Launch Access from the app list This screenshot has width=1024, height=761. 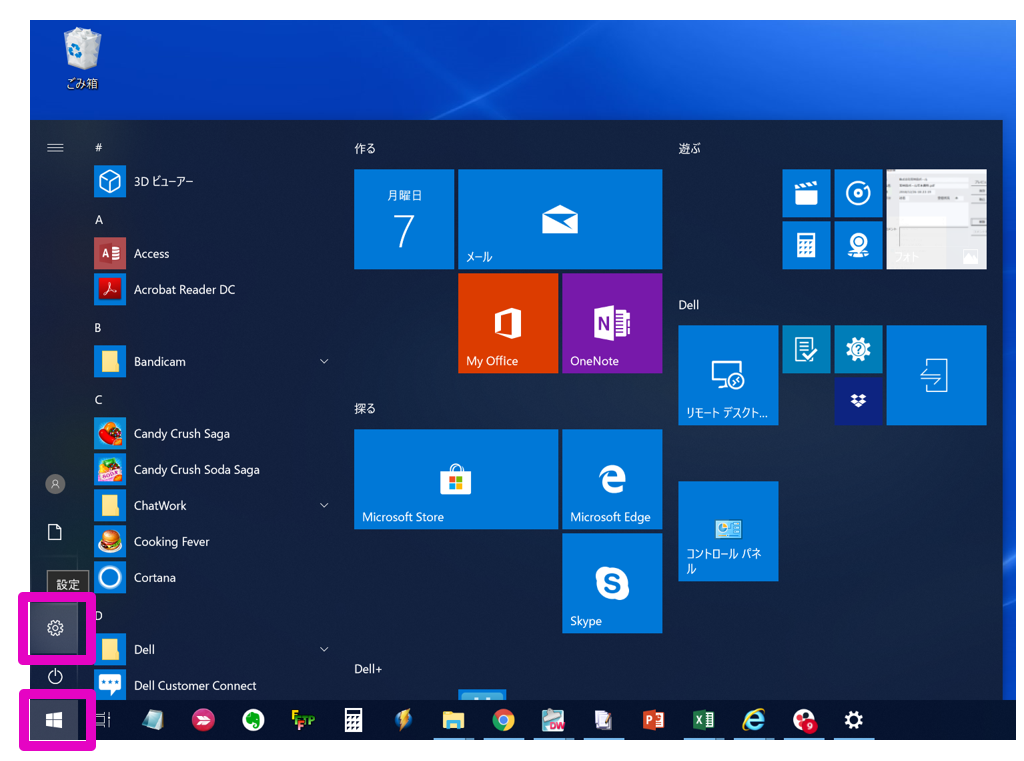click(x=210, y=253)
